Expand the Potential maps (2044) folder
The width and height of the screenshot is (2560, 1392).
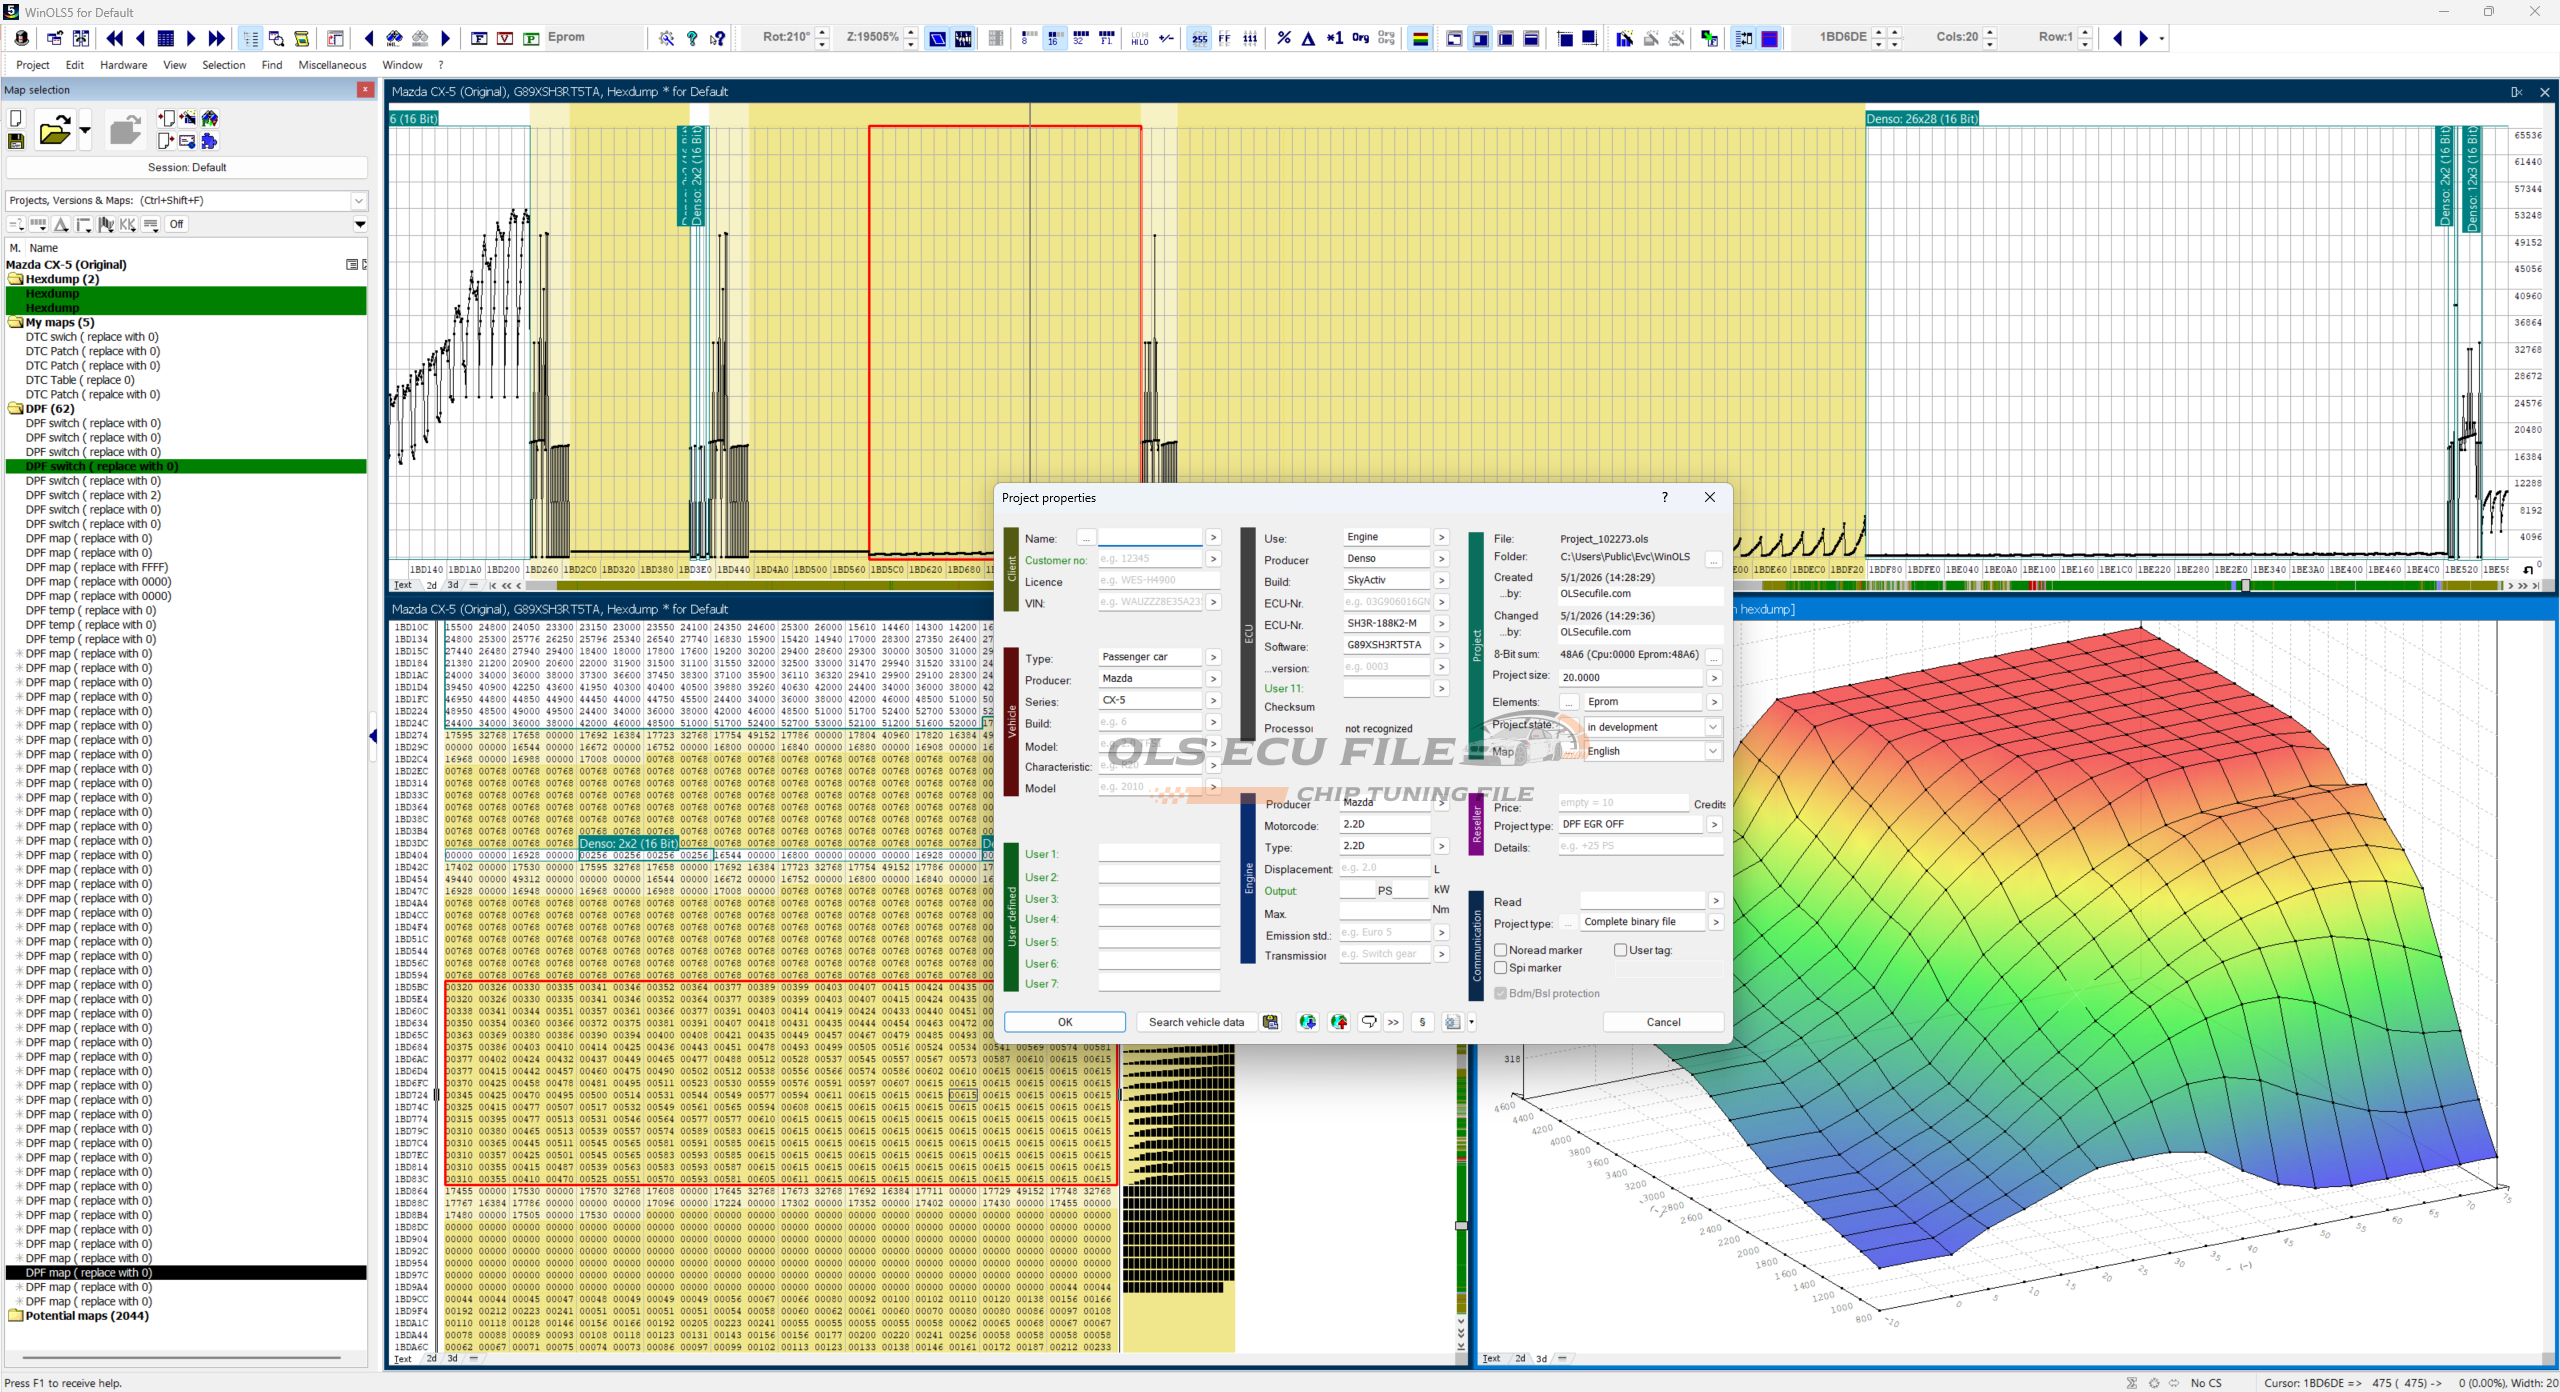click(15, 1316)
